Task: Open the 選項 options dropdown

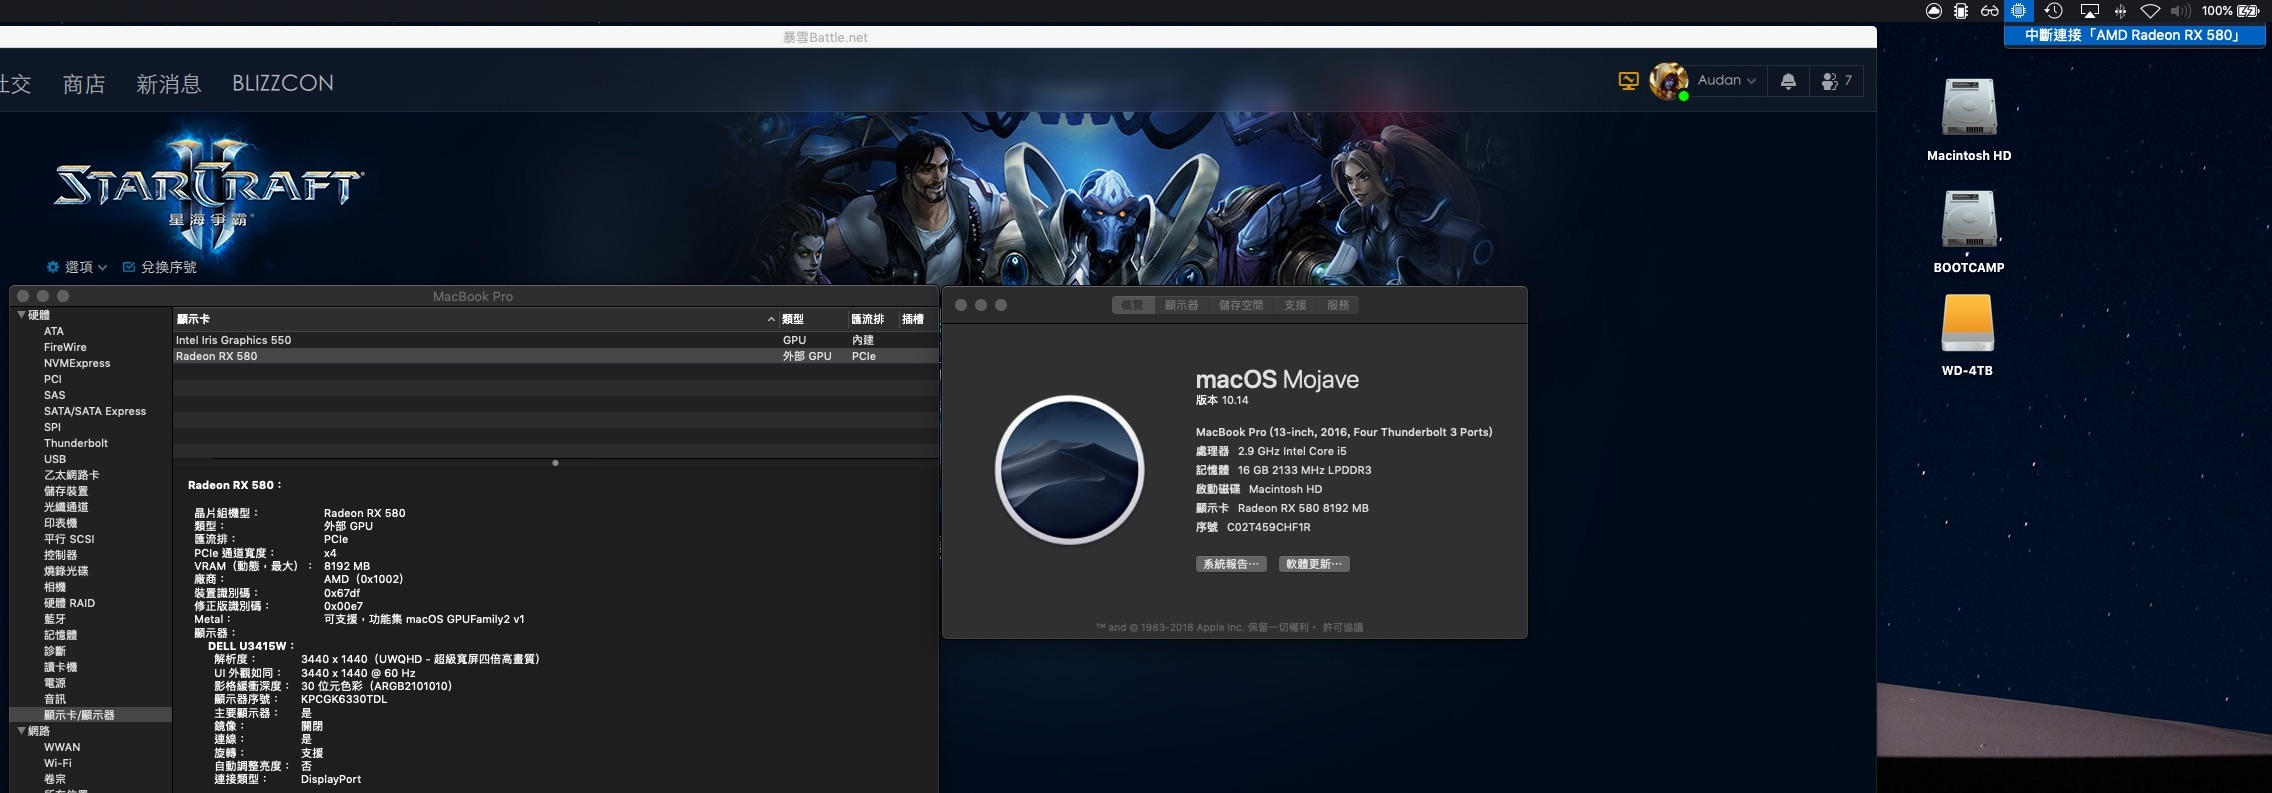Action: tap(77, 267)
